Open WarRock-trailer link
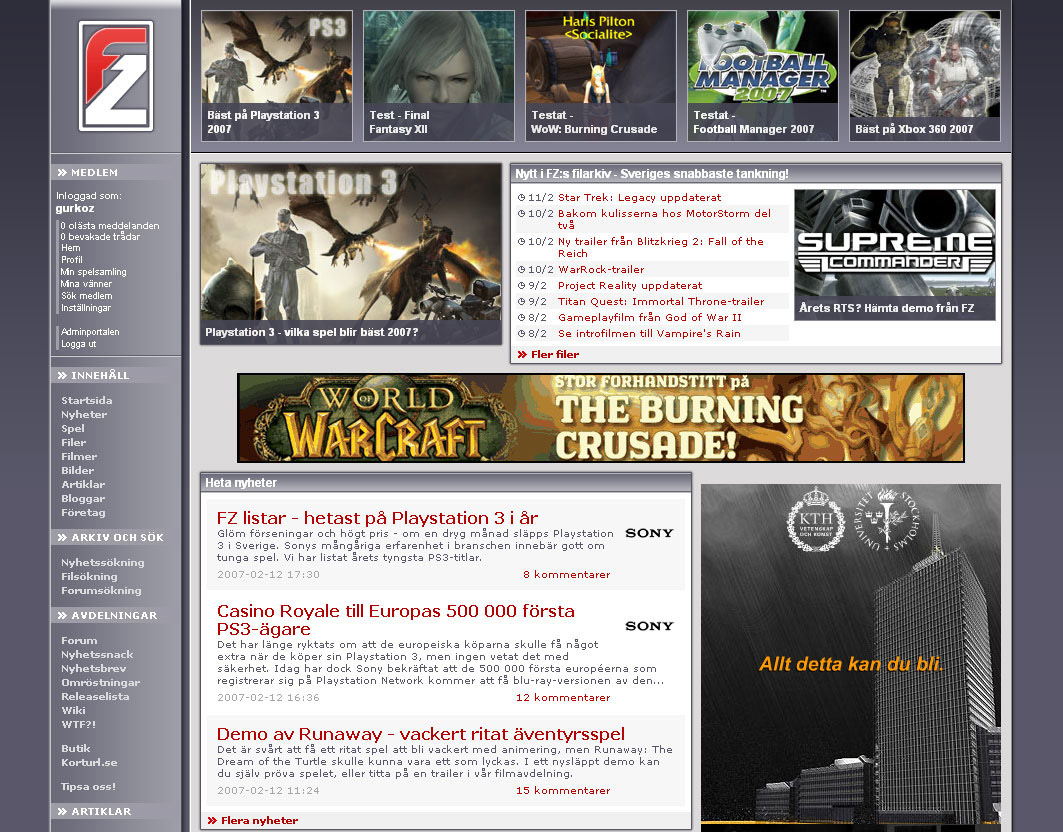The height and width of the screenshot is (832, 1063). 601,269
